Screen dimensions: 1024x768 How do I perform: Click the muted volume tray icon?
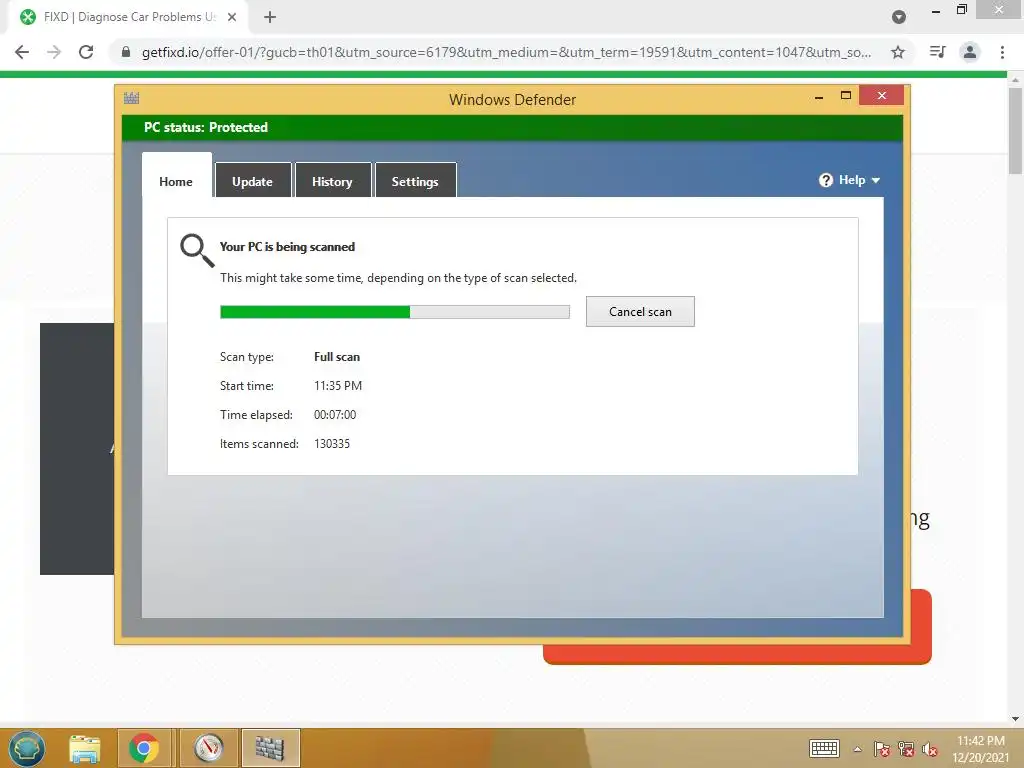coord(930,749)
